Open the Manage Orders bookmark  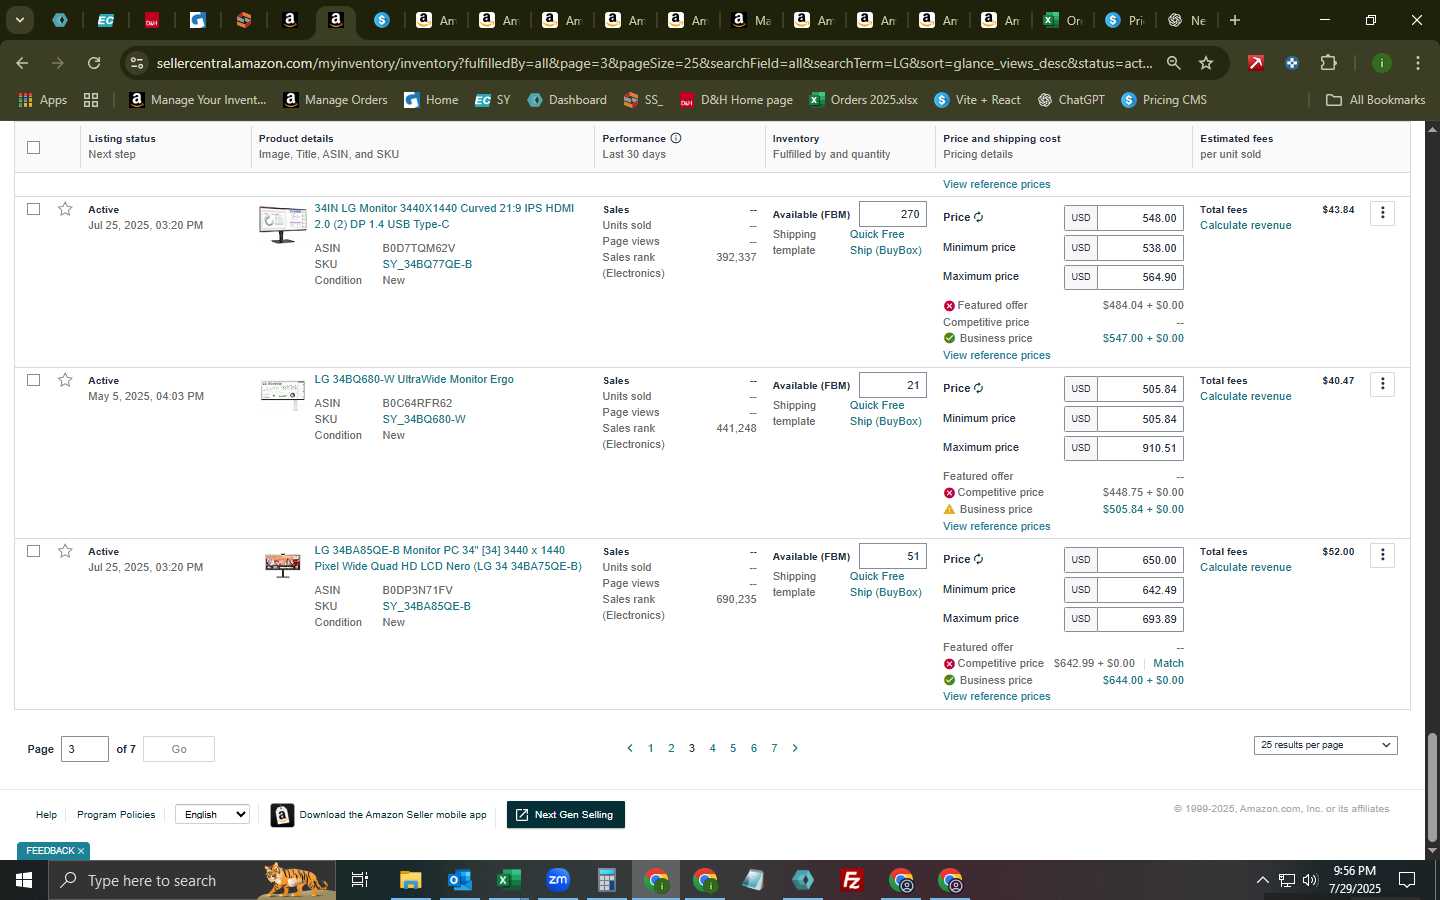[x=336, y=100]
